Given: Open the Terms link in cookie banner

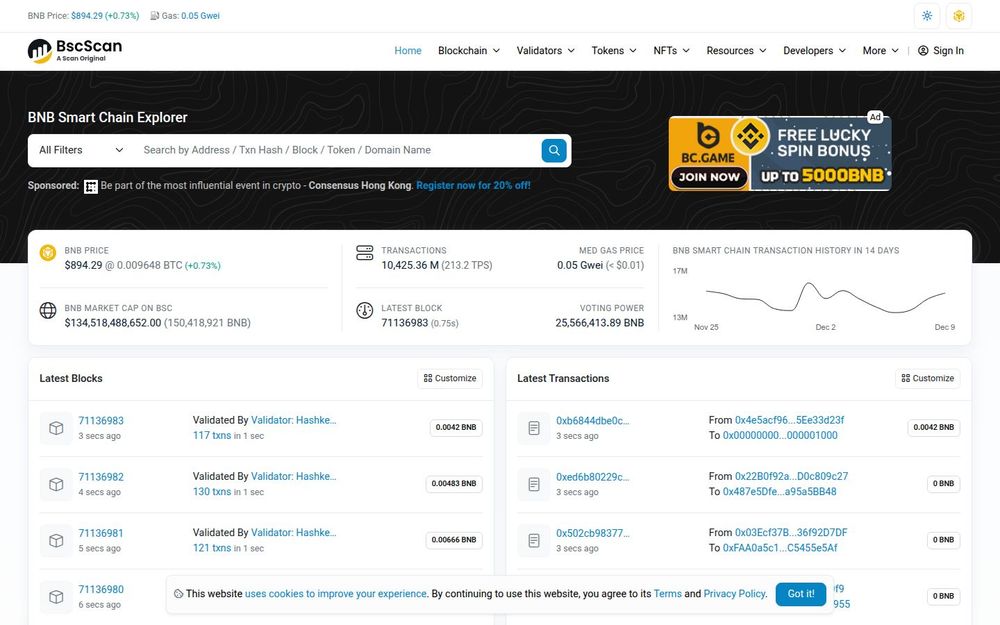Looking at the screenshot, I should click(x=668, y=594).
